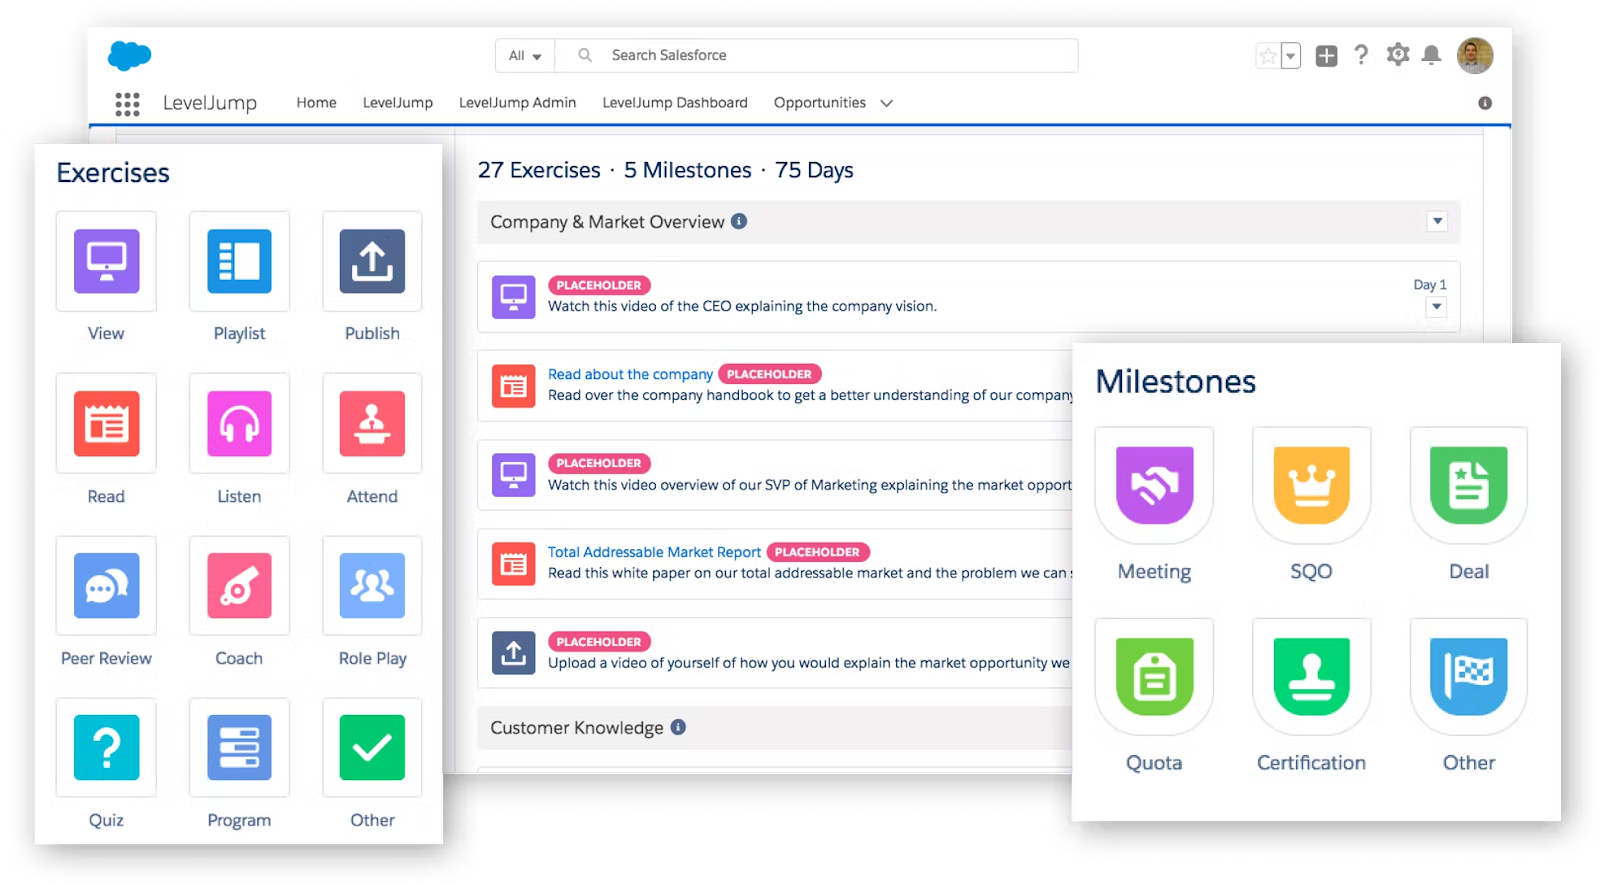Open the All search scope dropdown
1600x885 pixels.
pos(525,56)
